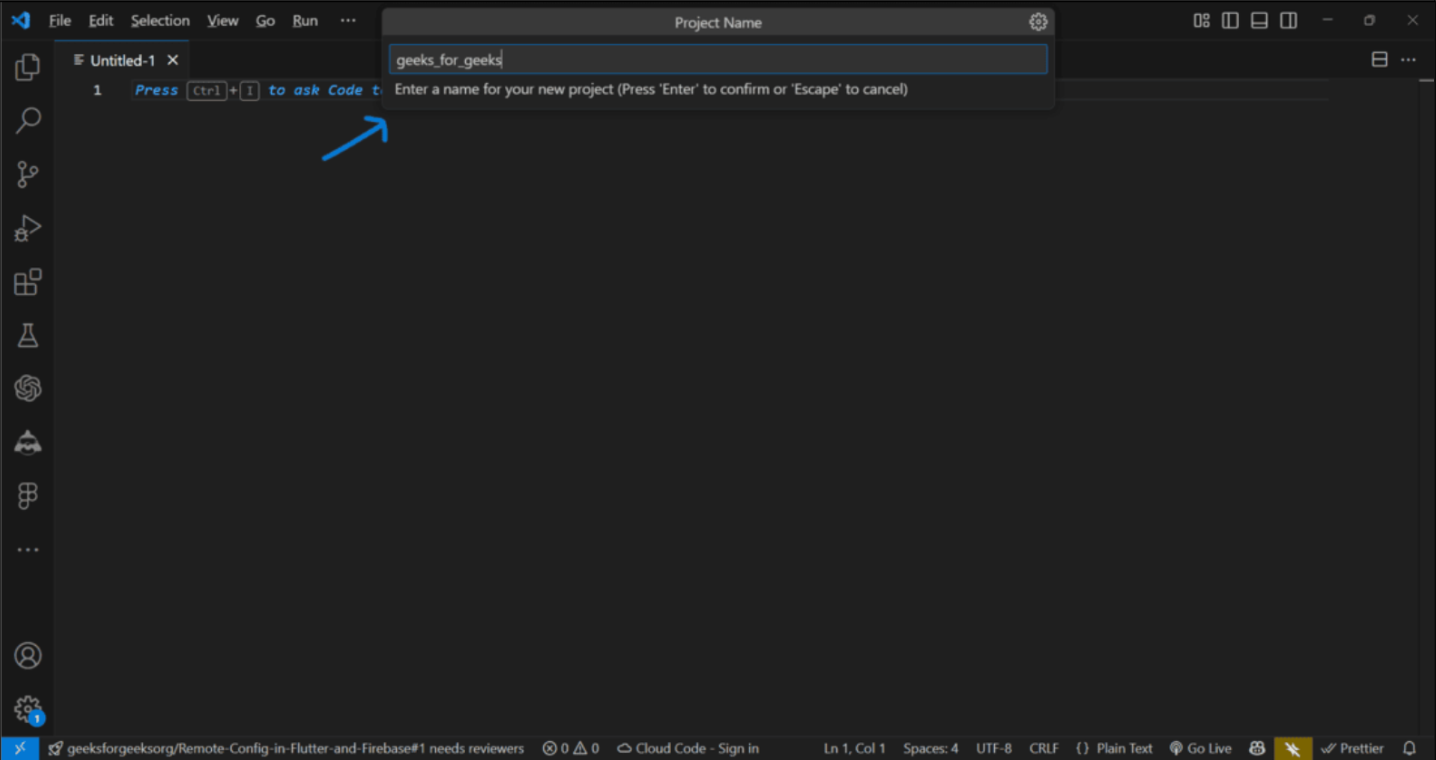
Task: Open the Go menu
Action: [x=265, y=20]
